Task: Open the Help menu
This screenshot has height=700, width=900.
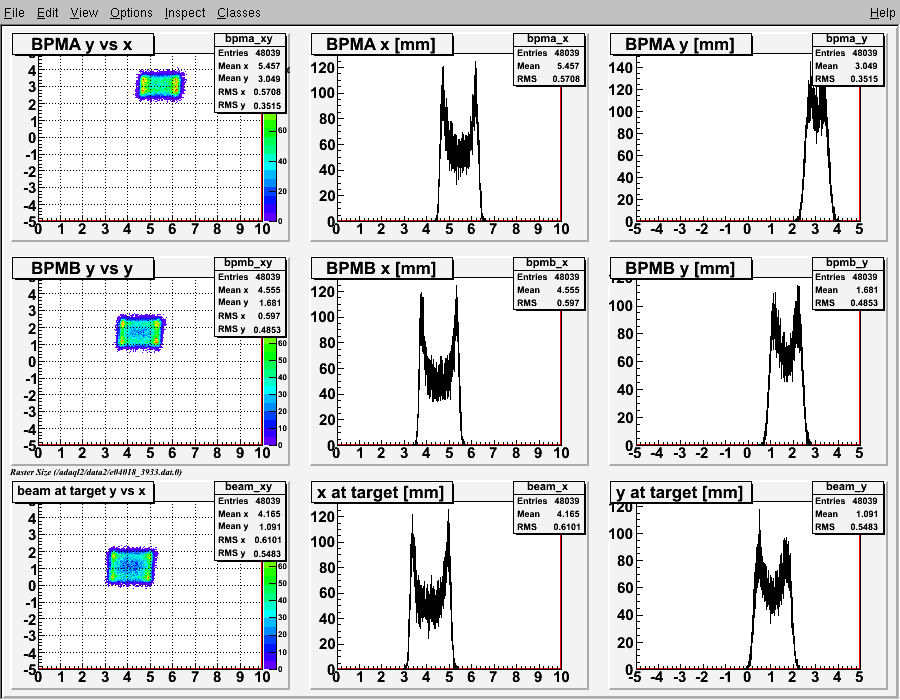Action: click(882, 13)
